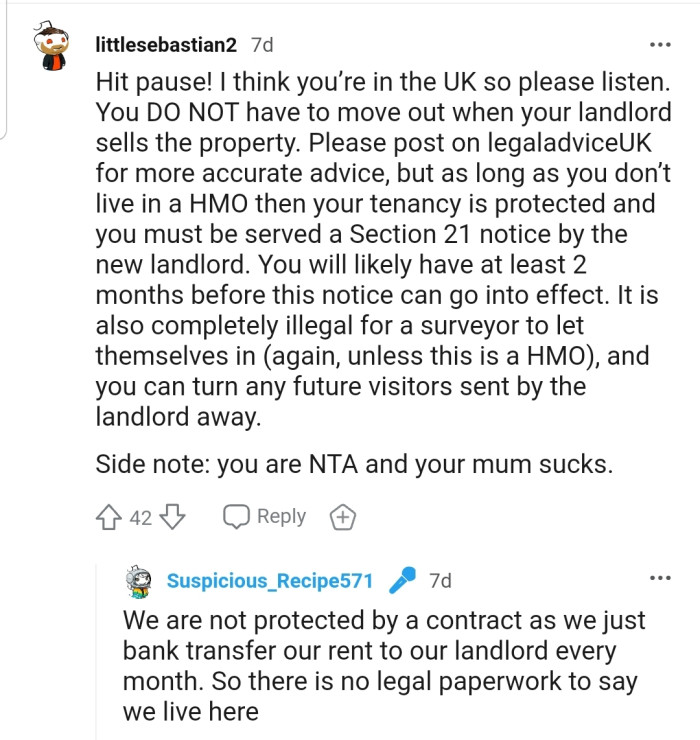Open more options on Suspicious_Recipe571's reply

pyautogui.click(x=660, y=578)
